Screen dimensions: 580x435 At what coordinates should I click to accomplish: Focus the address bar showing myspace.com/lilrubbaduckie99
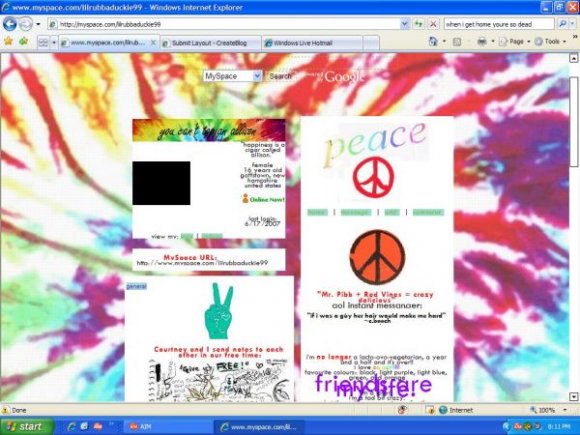coord(225,24)
